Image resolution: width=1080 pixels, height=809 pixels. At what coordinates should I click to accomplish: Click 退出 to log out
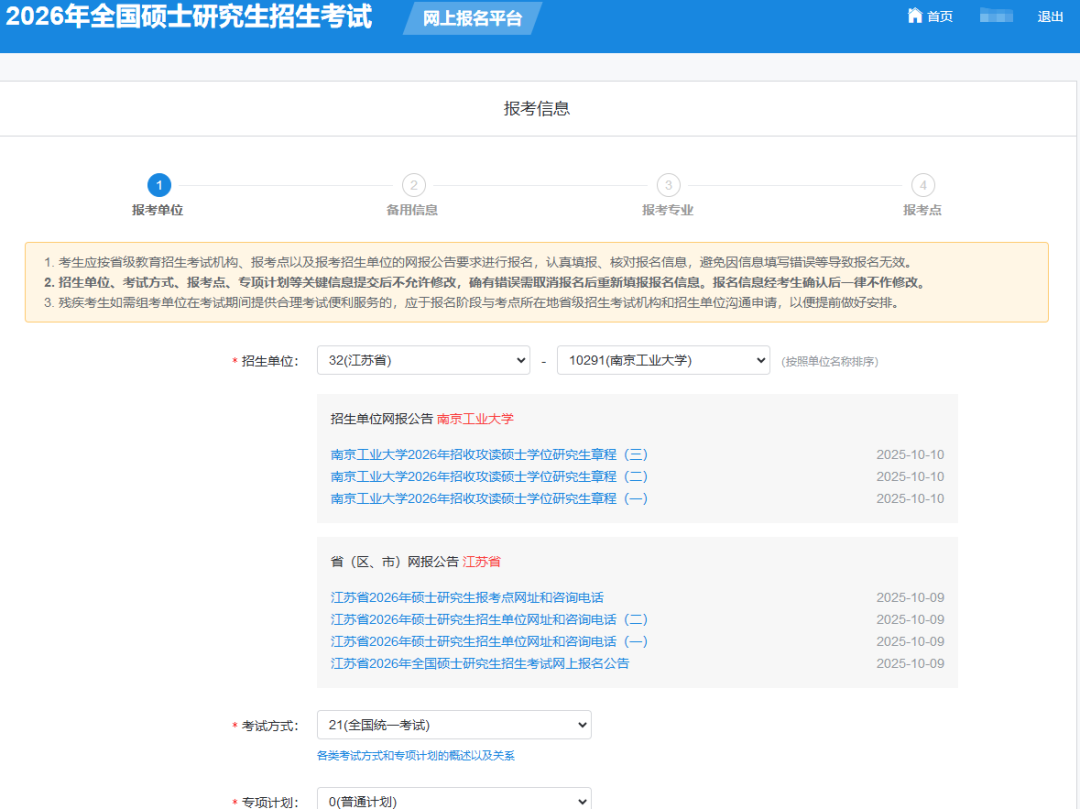(1050, 17)
